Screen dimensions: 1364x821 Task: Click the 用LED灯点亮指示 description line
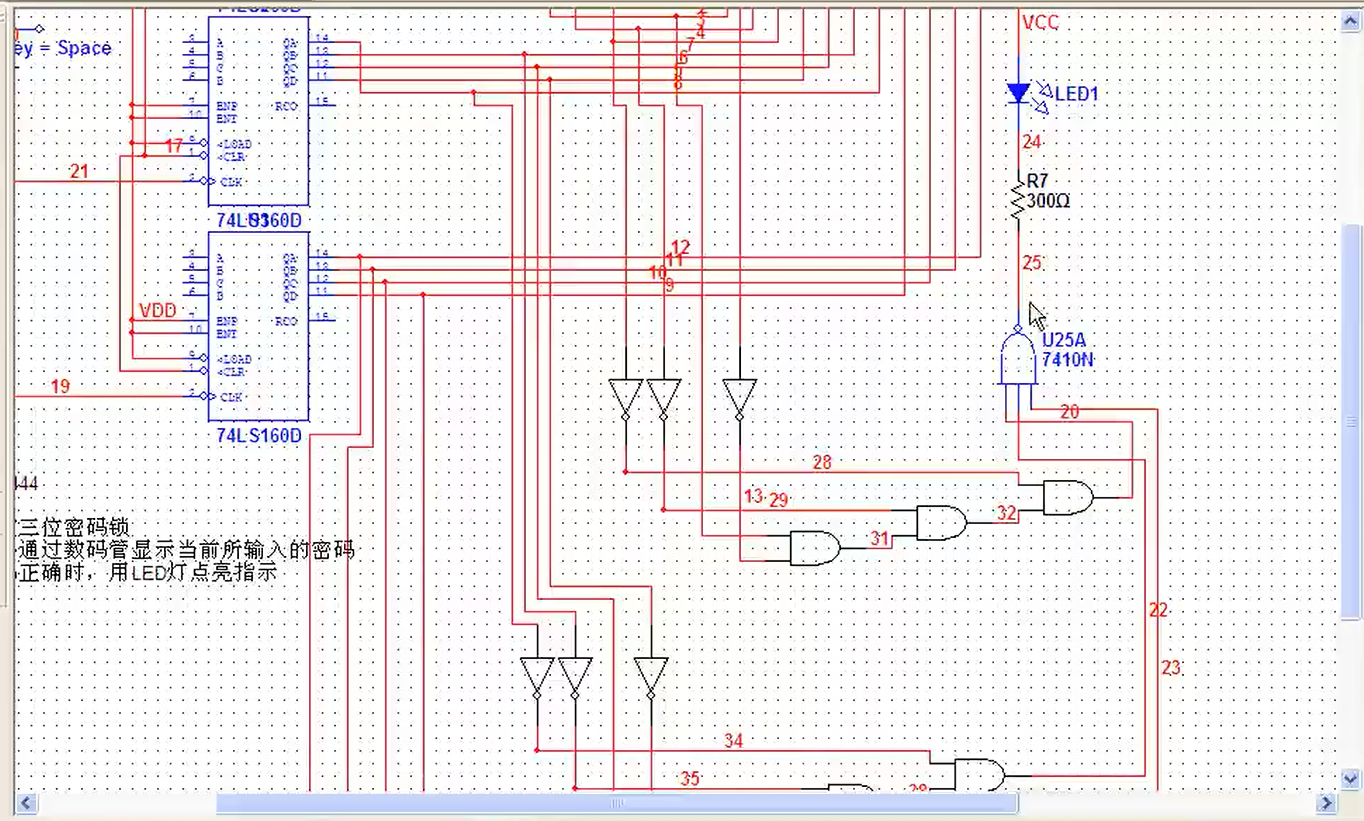(x=148, y=574)
